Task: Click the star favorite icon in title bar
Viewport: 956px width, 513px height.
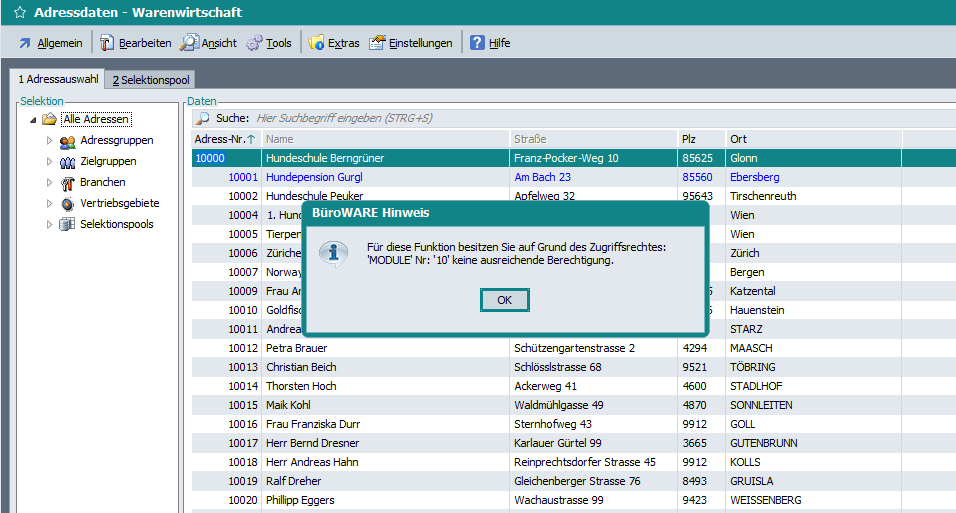Action: (x=19, y=13)
